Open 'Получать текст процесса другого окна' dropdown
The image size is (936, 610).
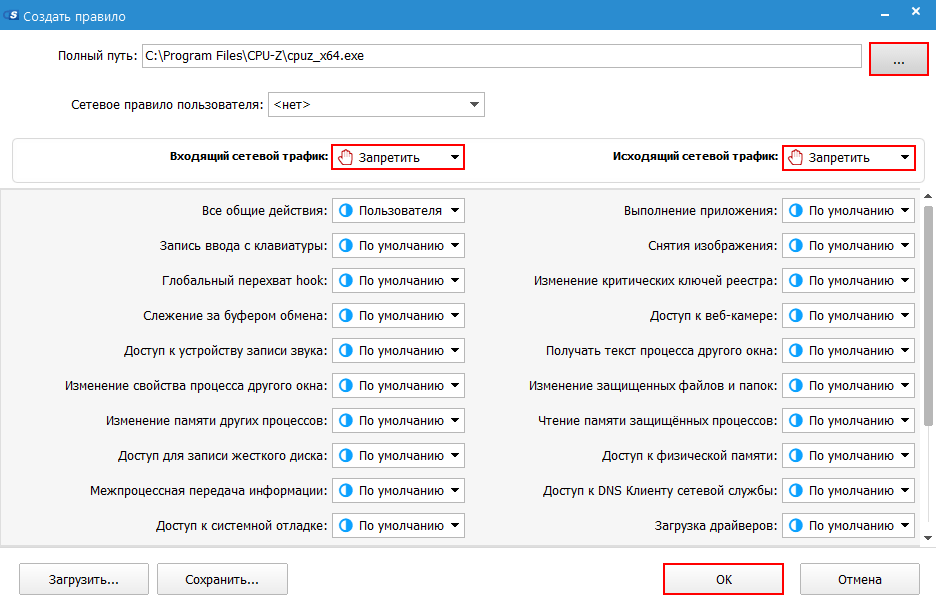848,350
